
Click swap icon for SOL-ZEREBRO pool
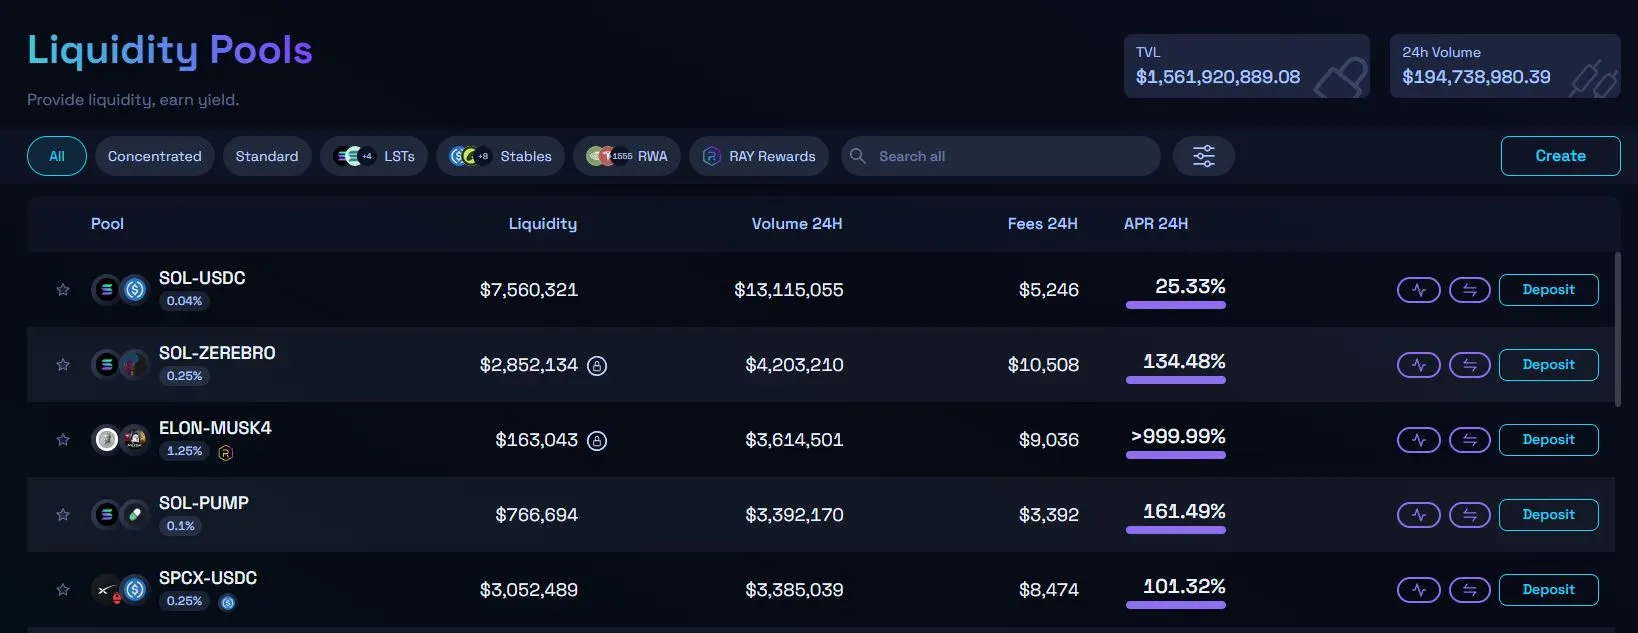1469,365
